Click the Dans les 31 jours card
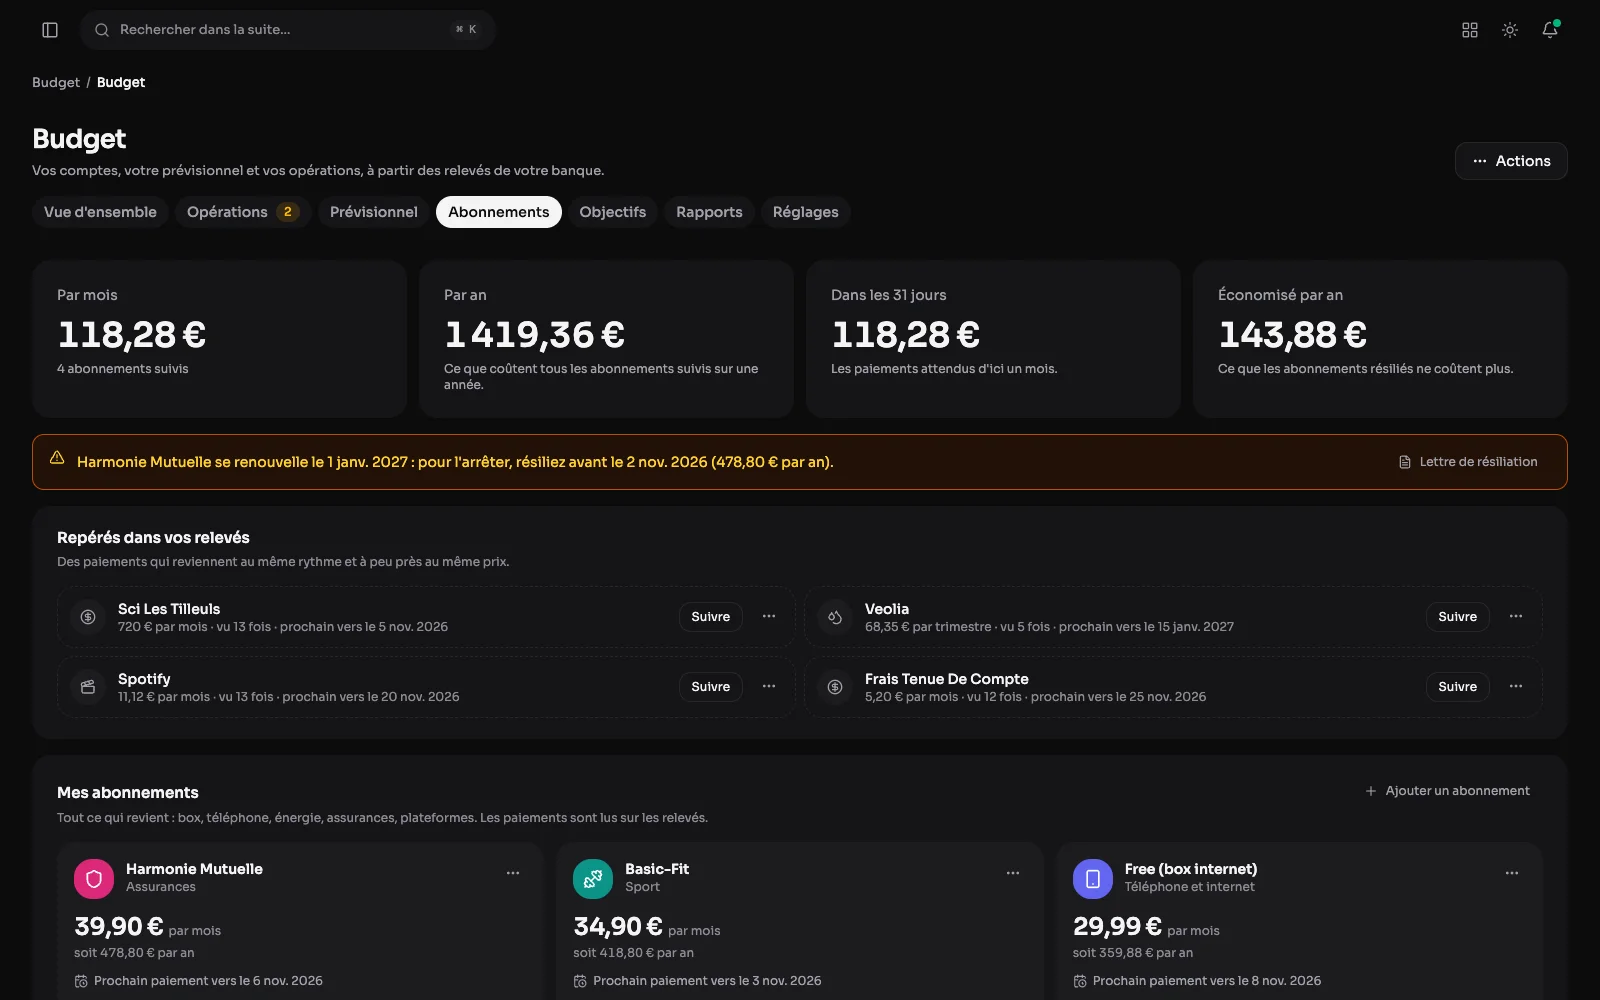1600x1000 pixels. coord(993,339)
